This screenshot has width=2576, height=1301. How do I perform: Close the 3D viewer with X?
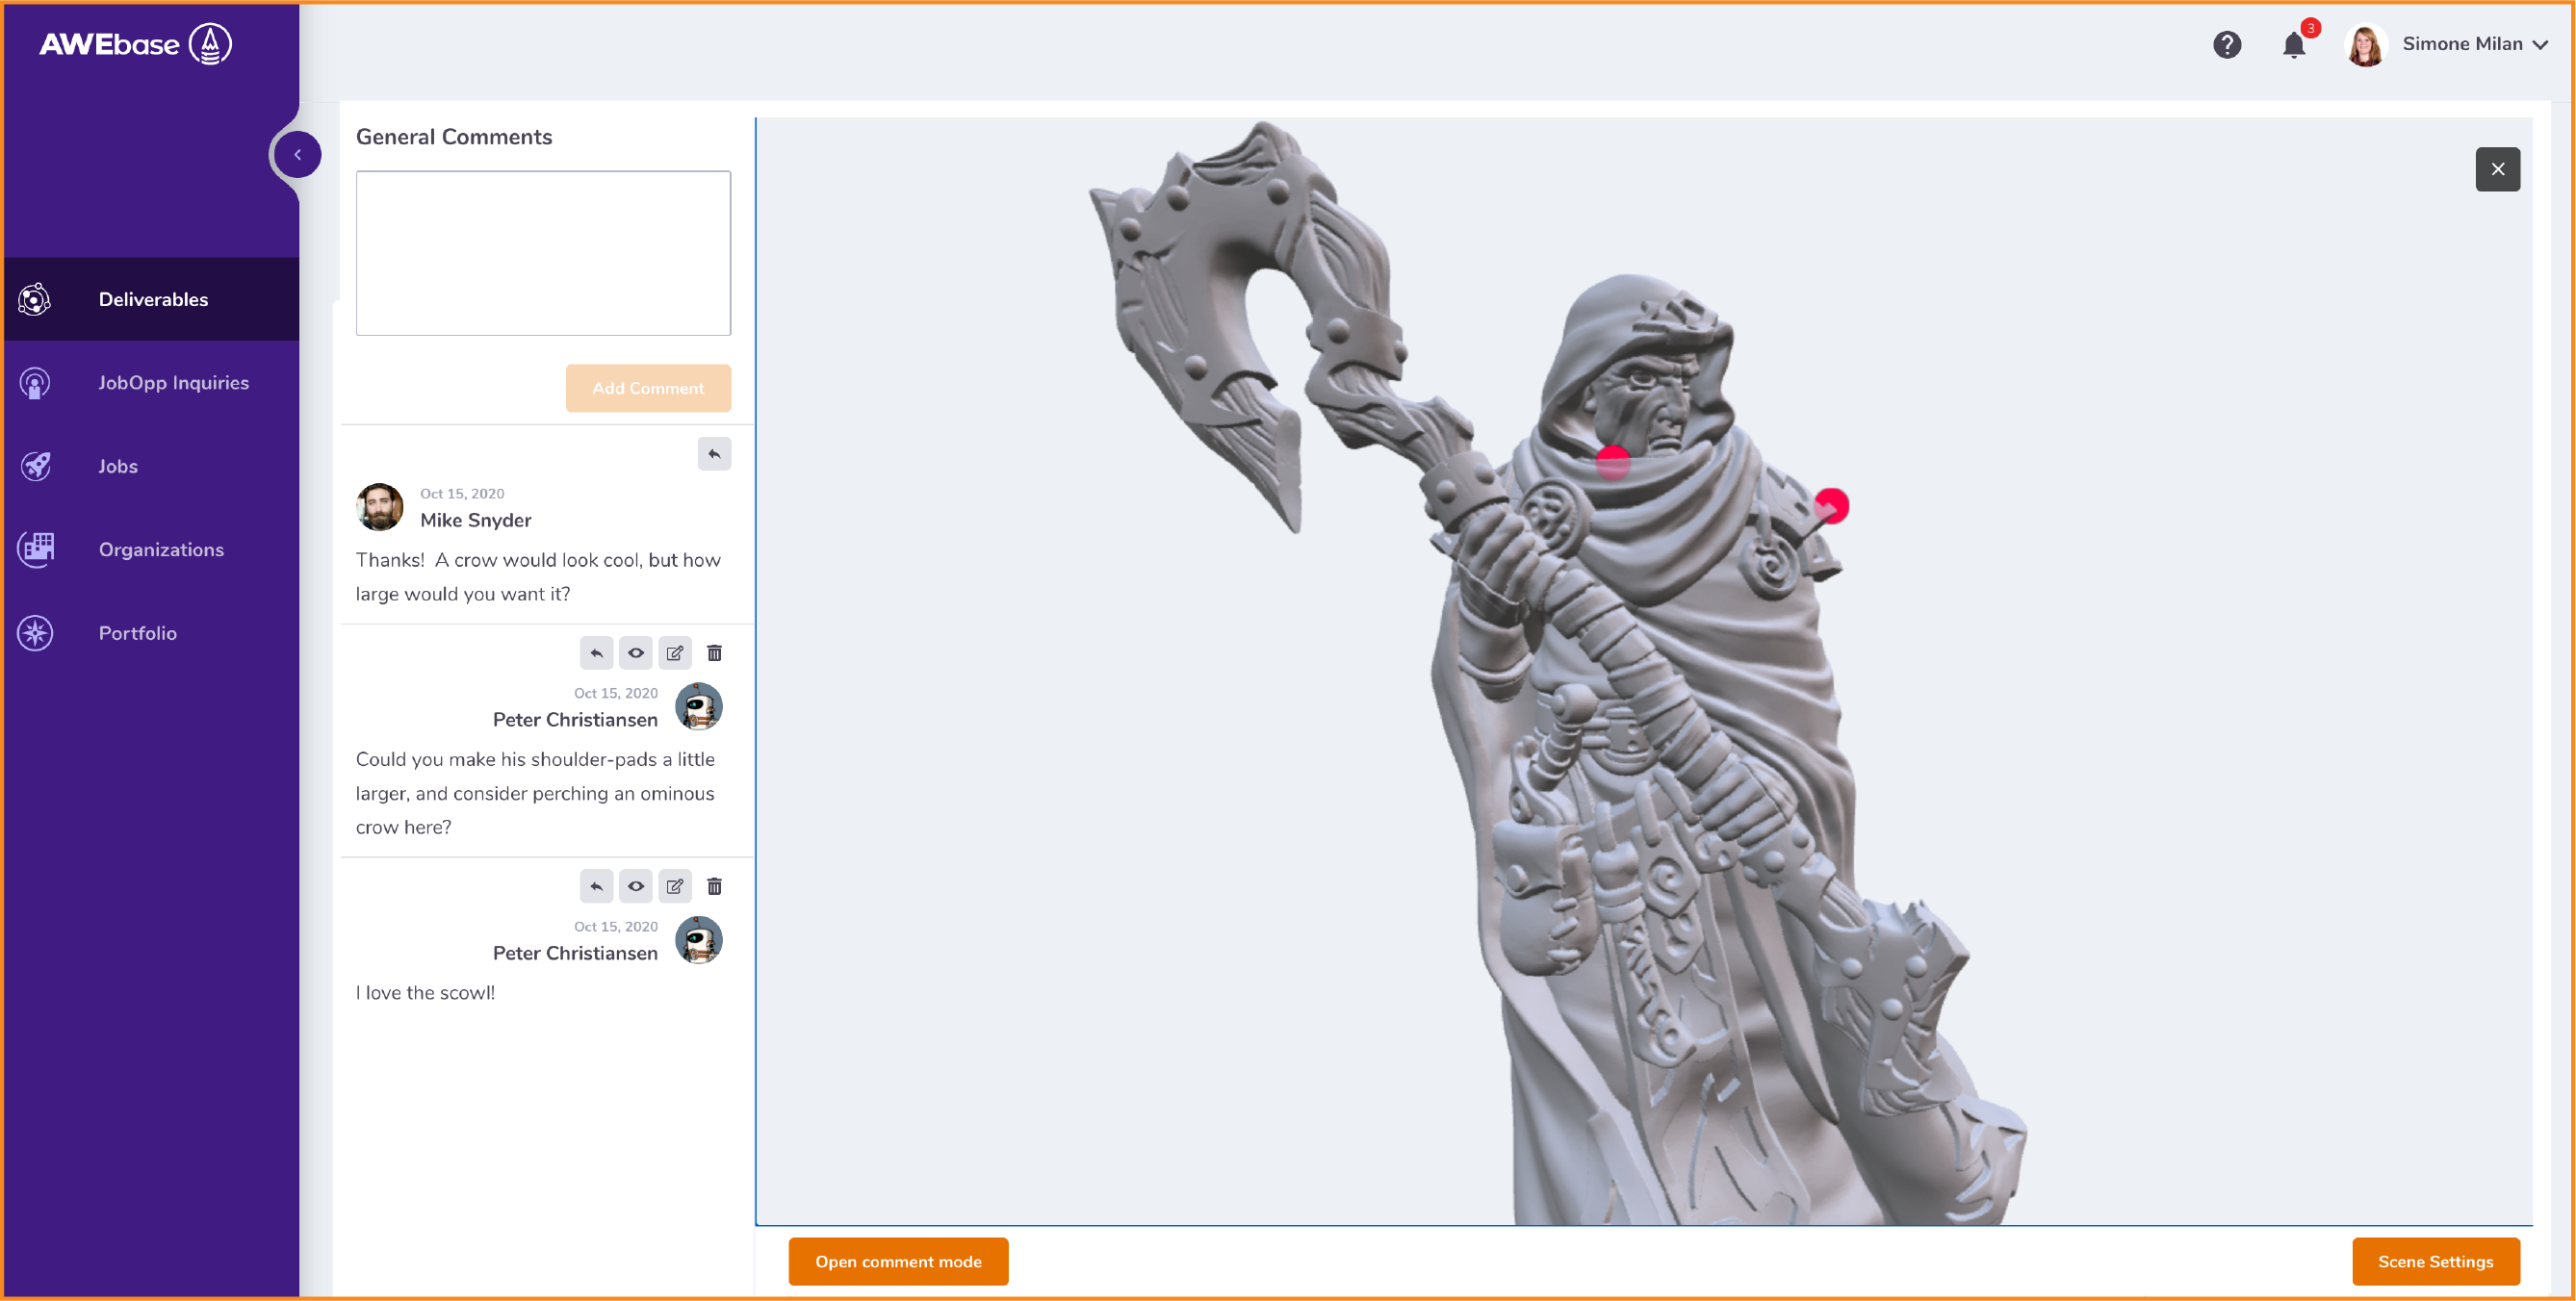tap(2497, 169)
